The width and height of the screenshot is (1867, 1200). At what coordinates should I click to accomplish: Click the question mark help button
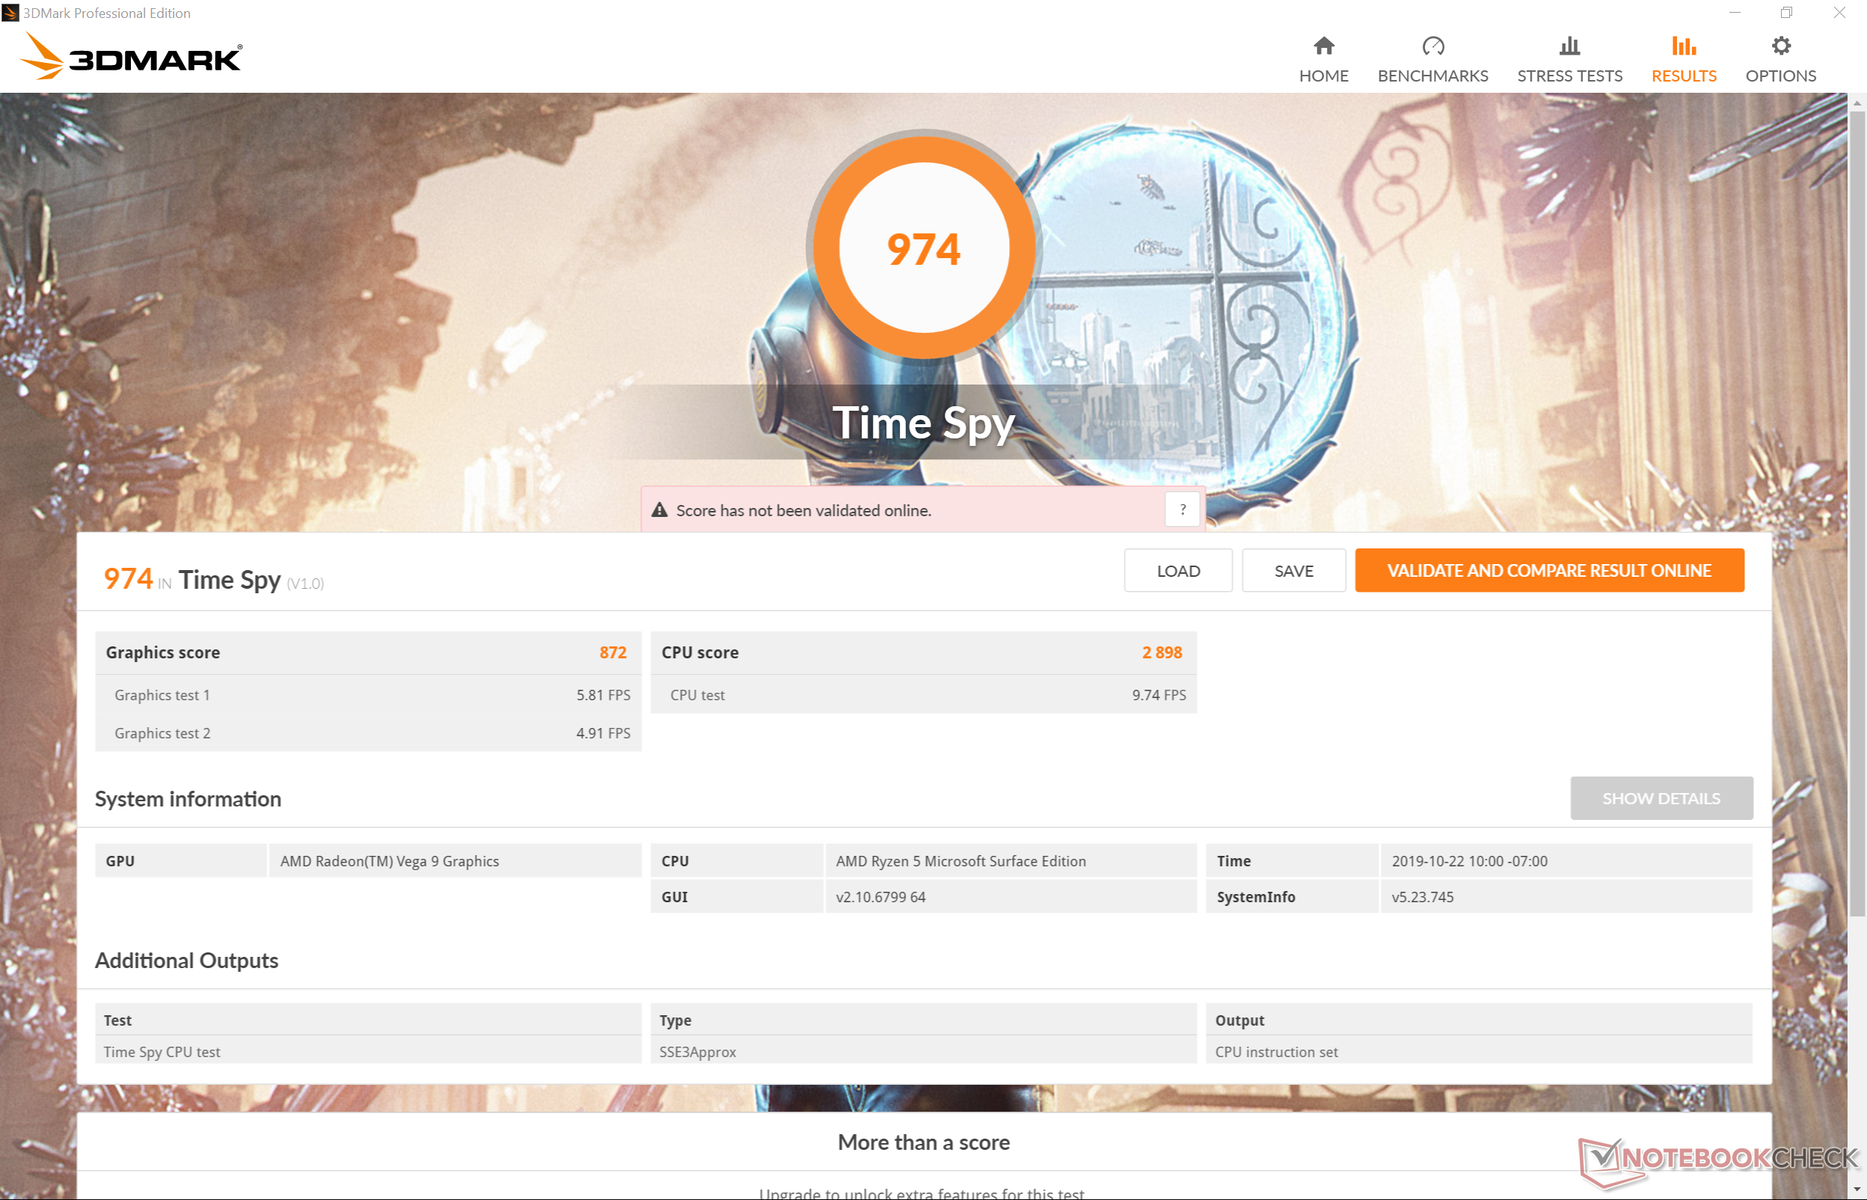click(x=1182, y=510)
